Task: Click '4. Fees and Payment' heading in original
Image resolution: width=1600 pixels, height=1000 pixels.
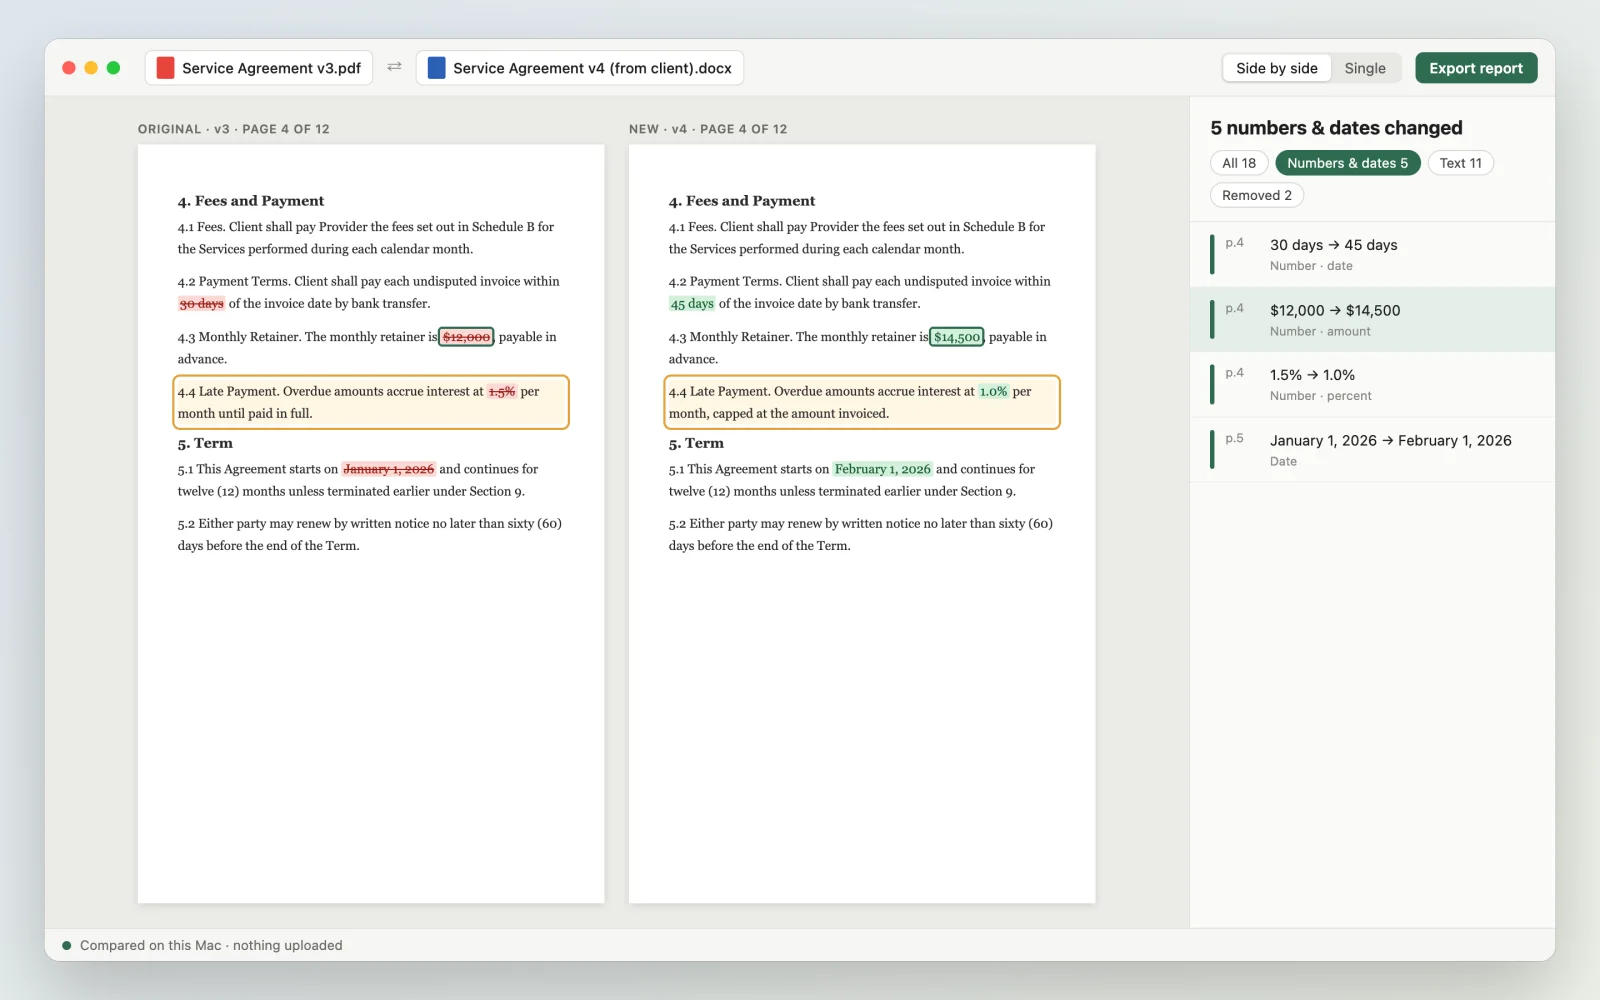Action: (x=251, y=201)
